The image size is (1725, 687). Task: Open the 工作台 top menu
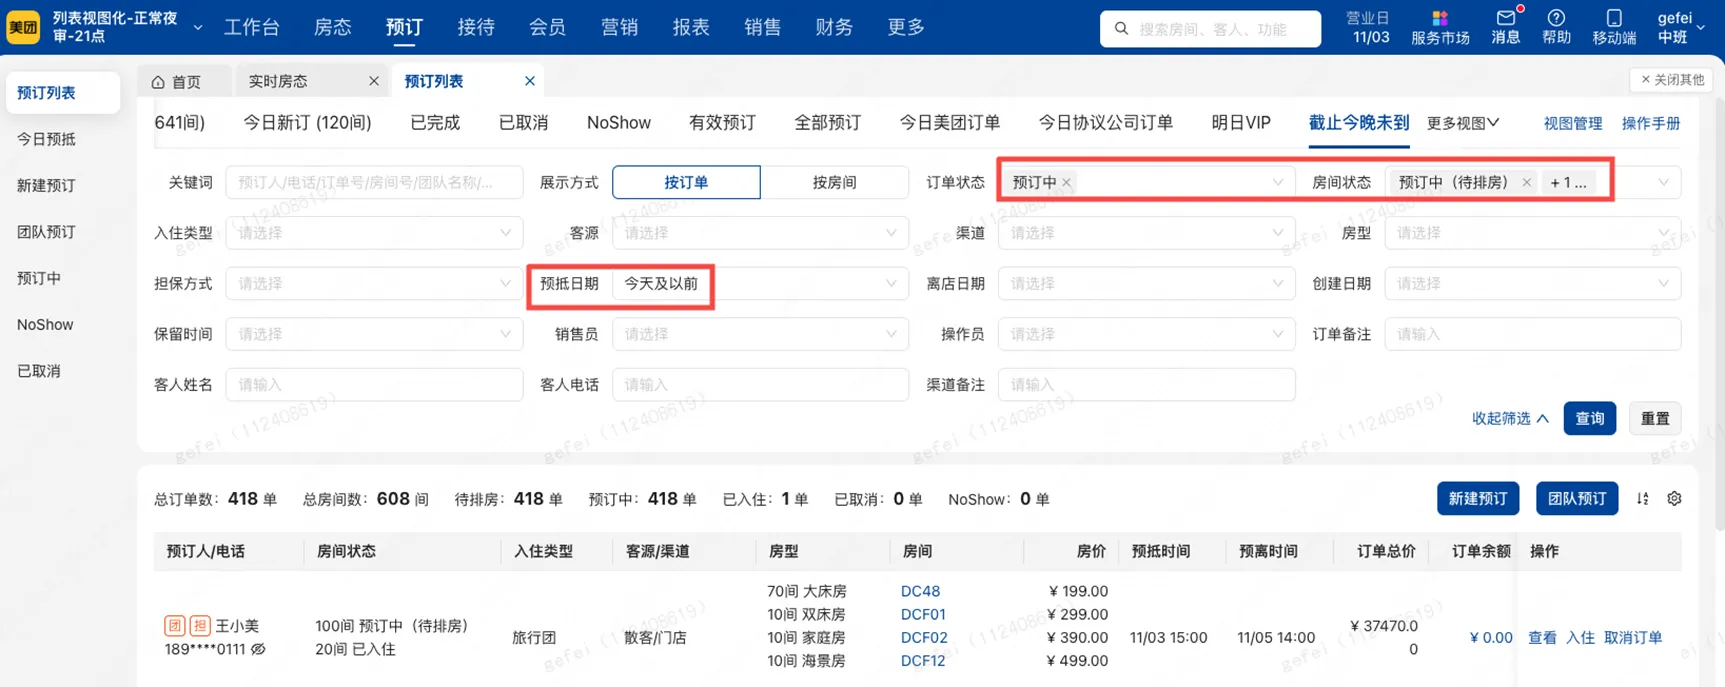point(252,27)
